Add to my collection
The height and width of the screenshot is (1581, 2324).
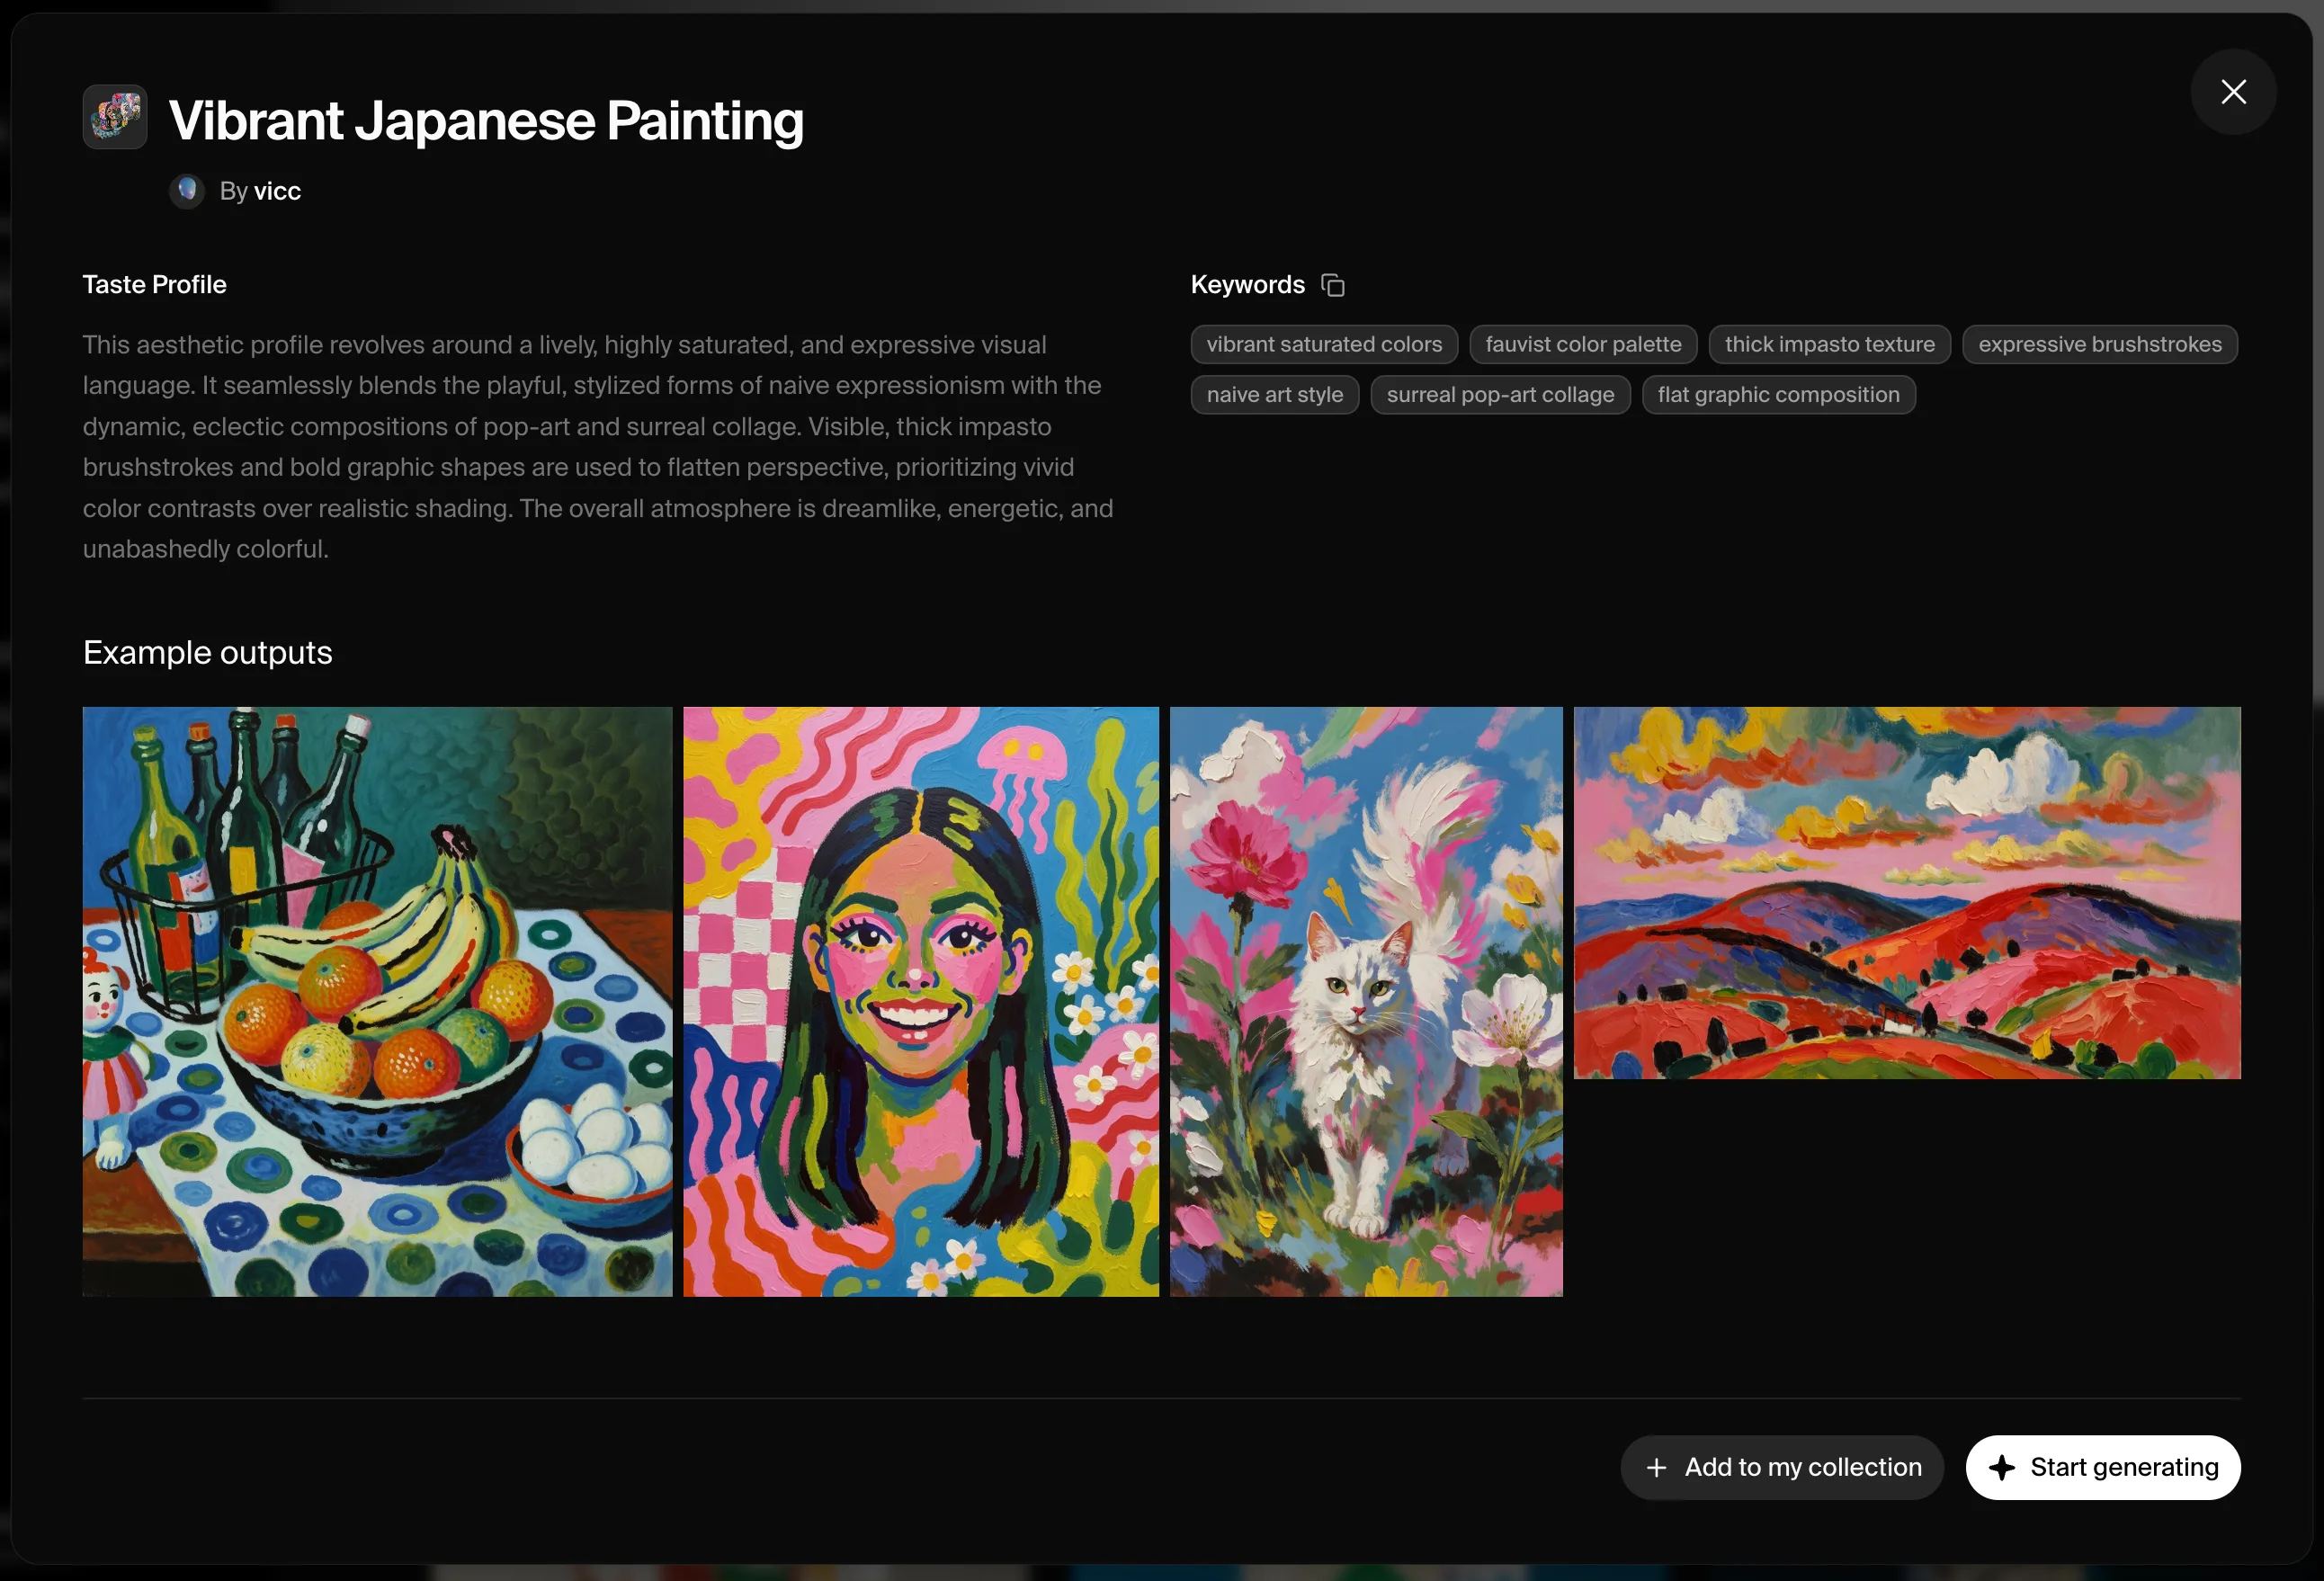[x=1781, y=1467]
